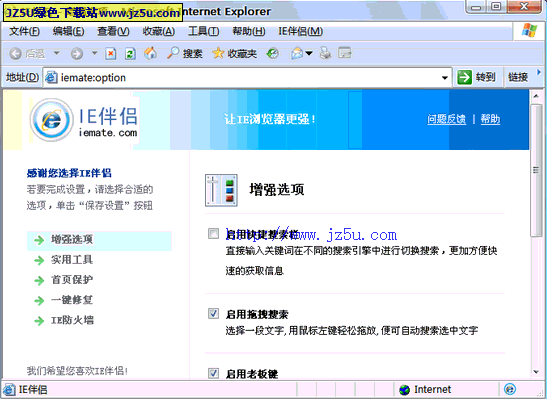This screenshot has width=547, height=399.
Task: Open the 编辑(E) menu
Action: [68, 31]
